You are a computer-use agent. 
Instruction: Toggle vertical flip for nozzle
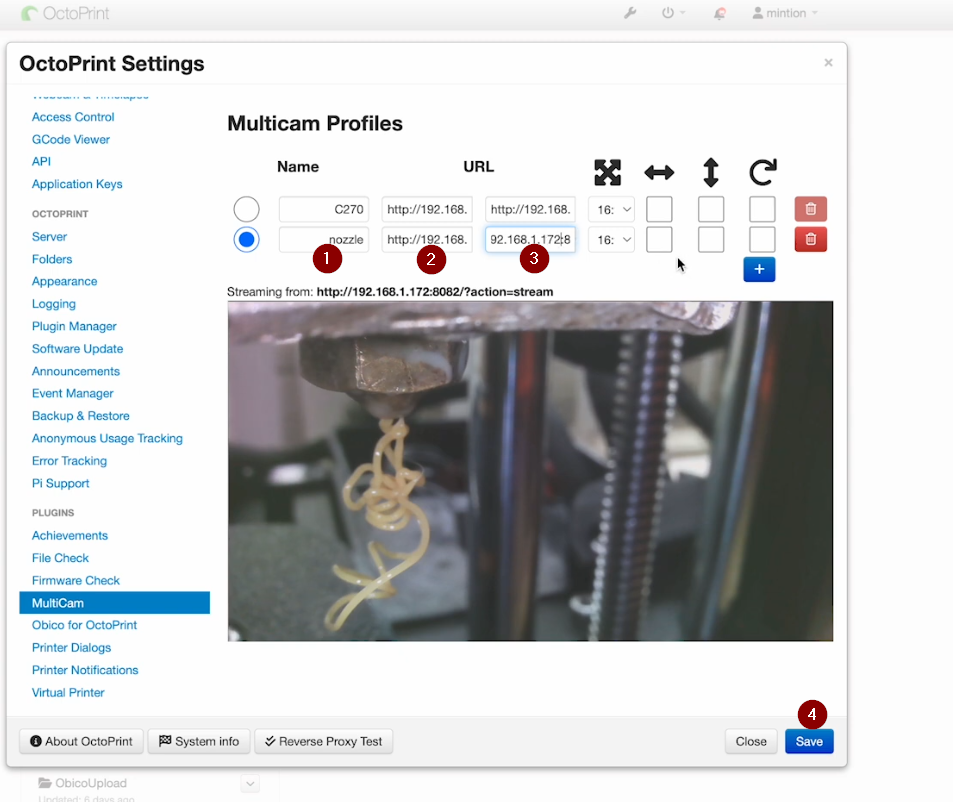[x=710, y=239]
